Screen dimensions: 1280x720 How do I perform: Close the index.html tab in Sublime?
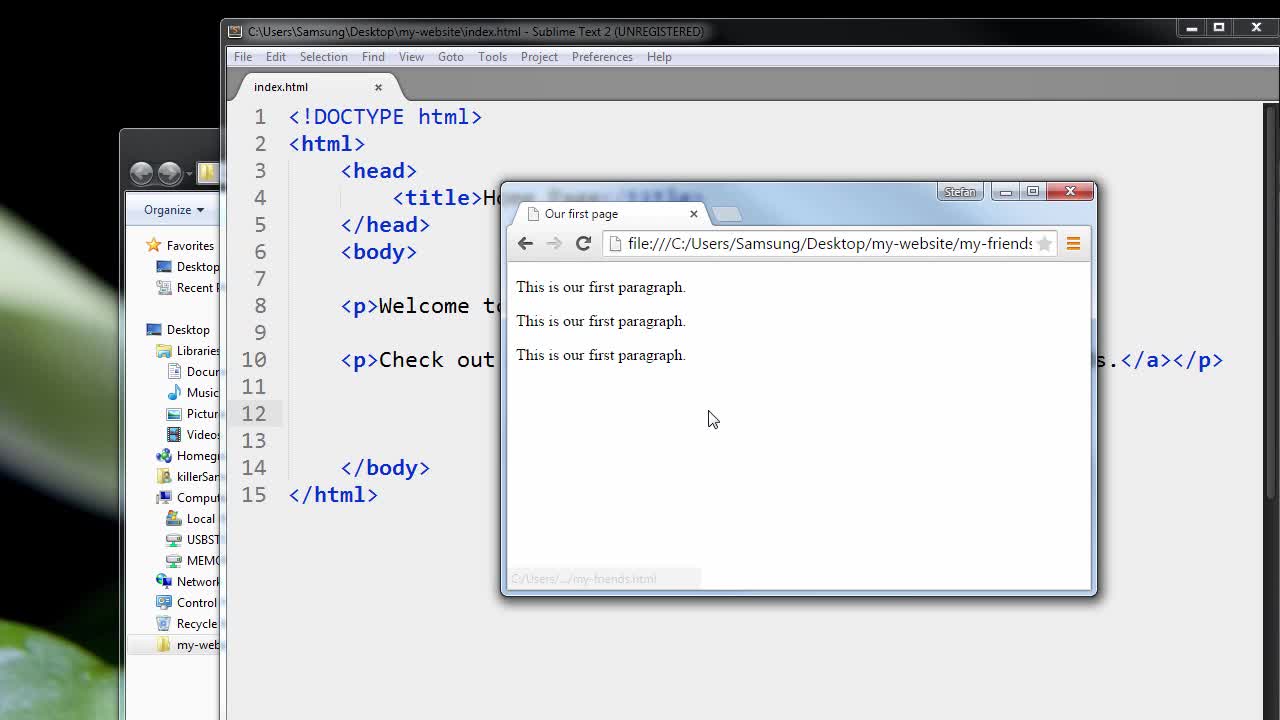[x=378, y=87]
